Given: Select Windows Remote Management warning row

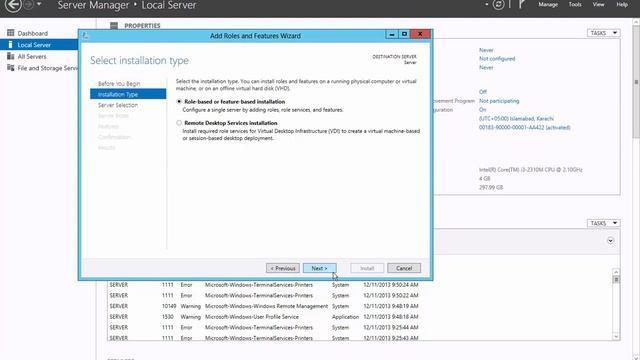Looking at the screenshot, I should coord(360,306).
